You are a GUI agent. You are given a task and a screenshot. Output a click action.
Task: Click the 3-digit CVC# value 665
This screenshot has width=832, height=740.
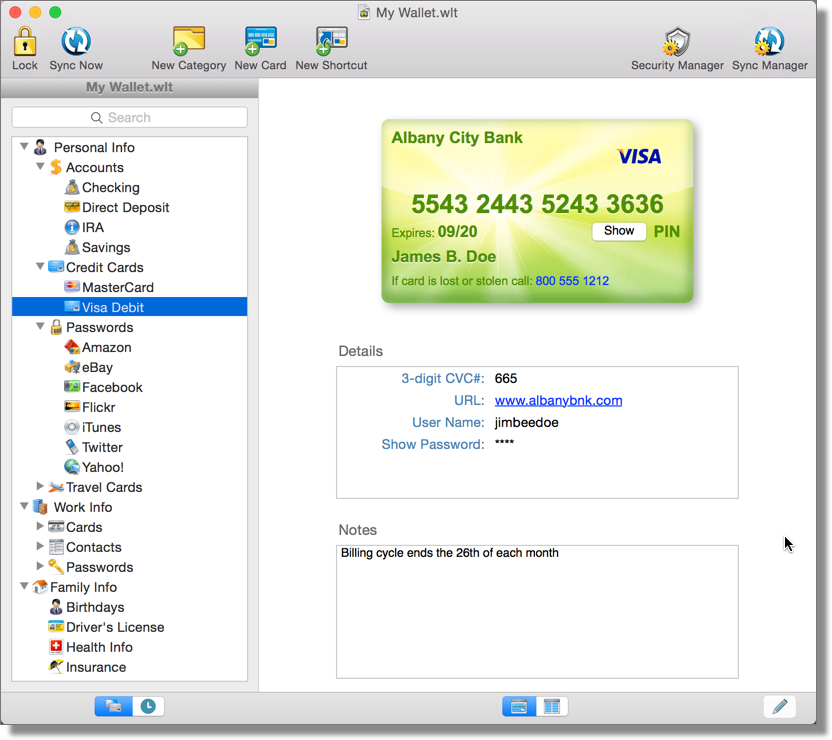tap(506, 378)
